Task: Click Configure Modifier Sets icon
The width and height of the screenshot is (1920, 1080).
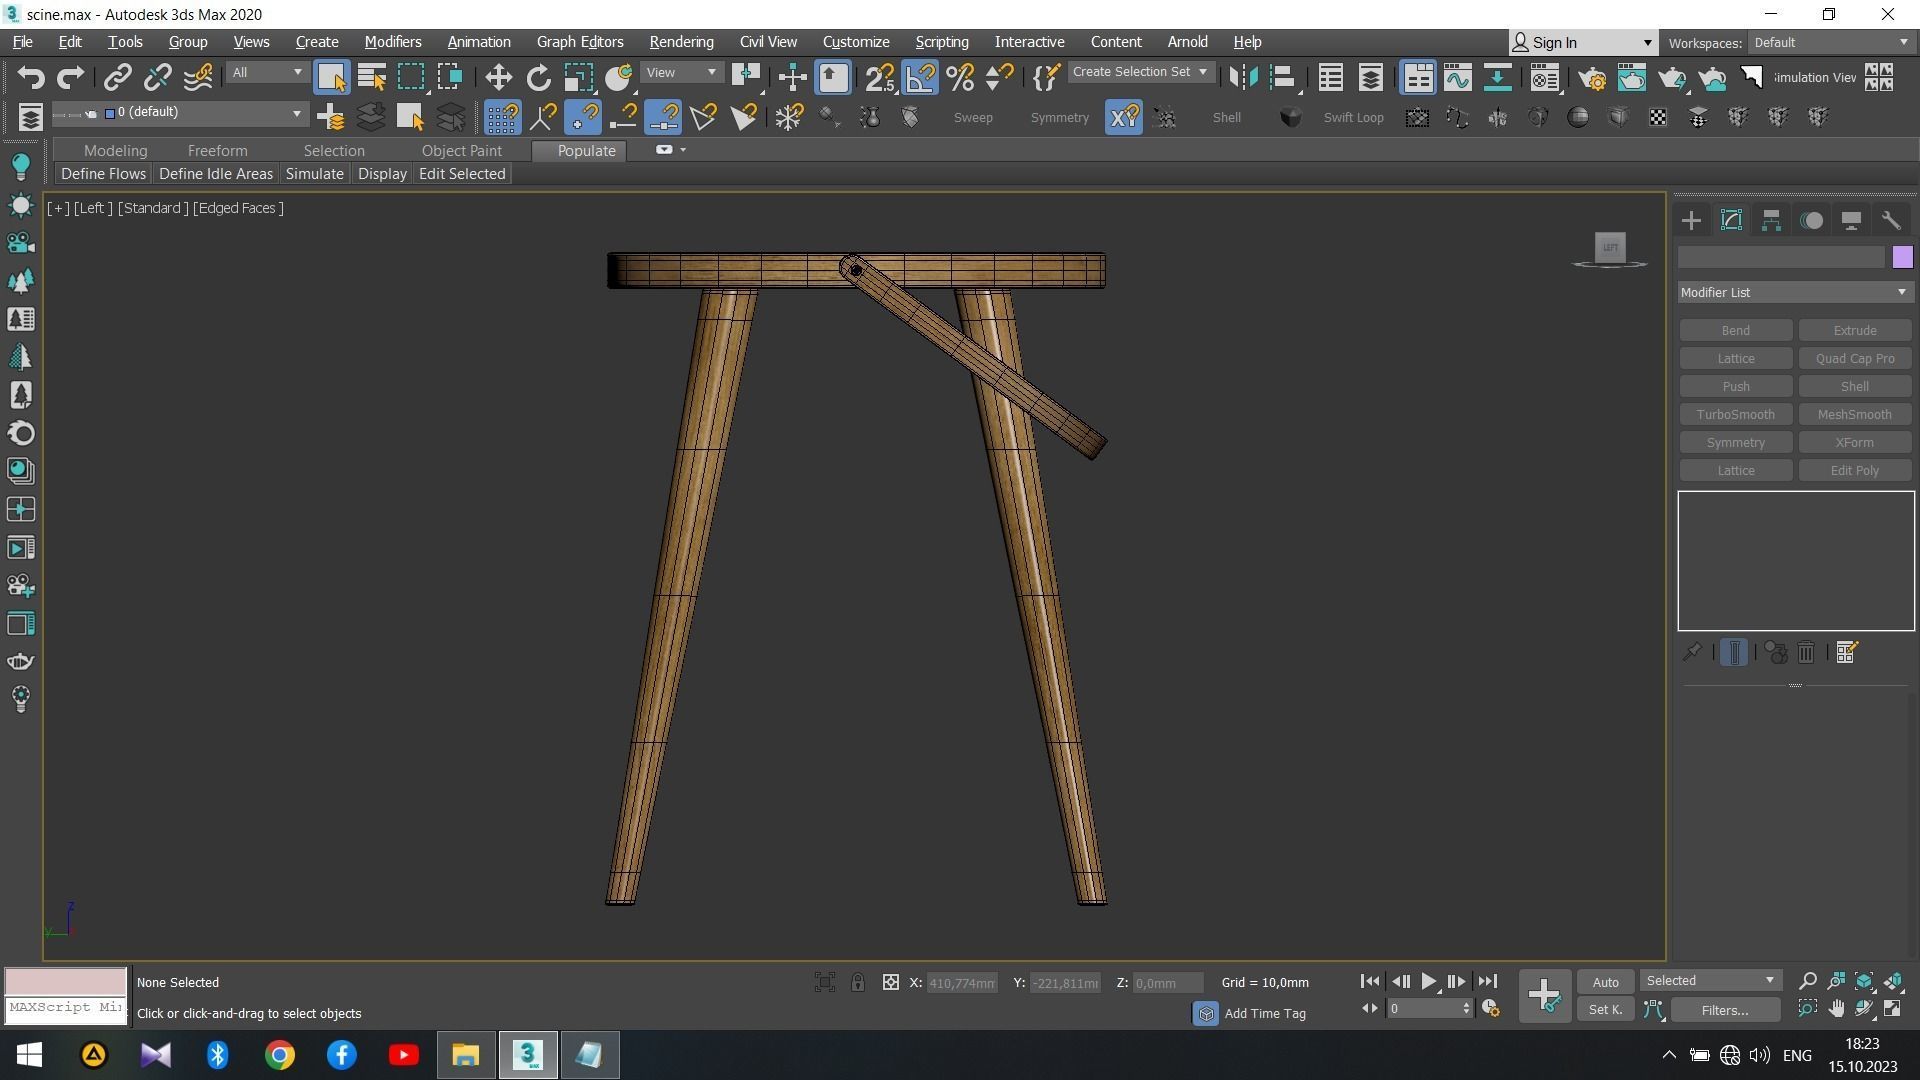Action: pos(1847,653)
